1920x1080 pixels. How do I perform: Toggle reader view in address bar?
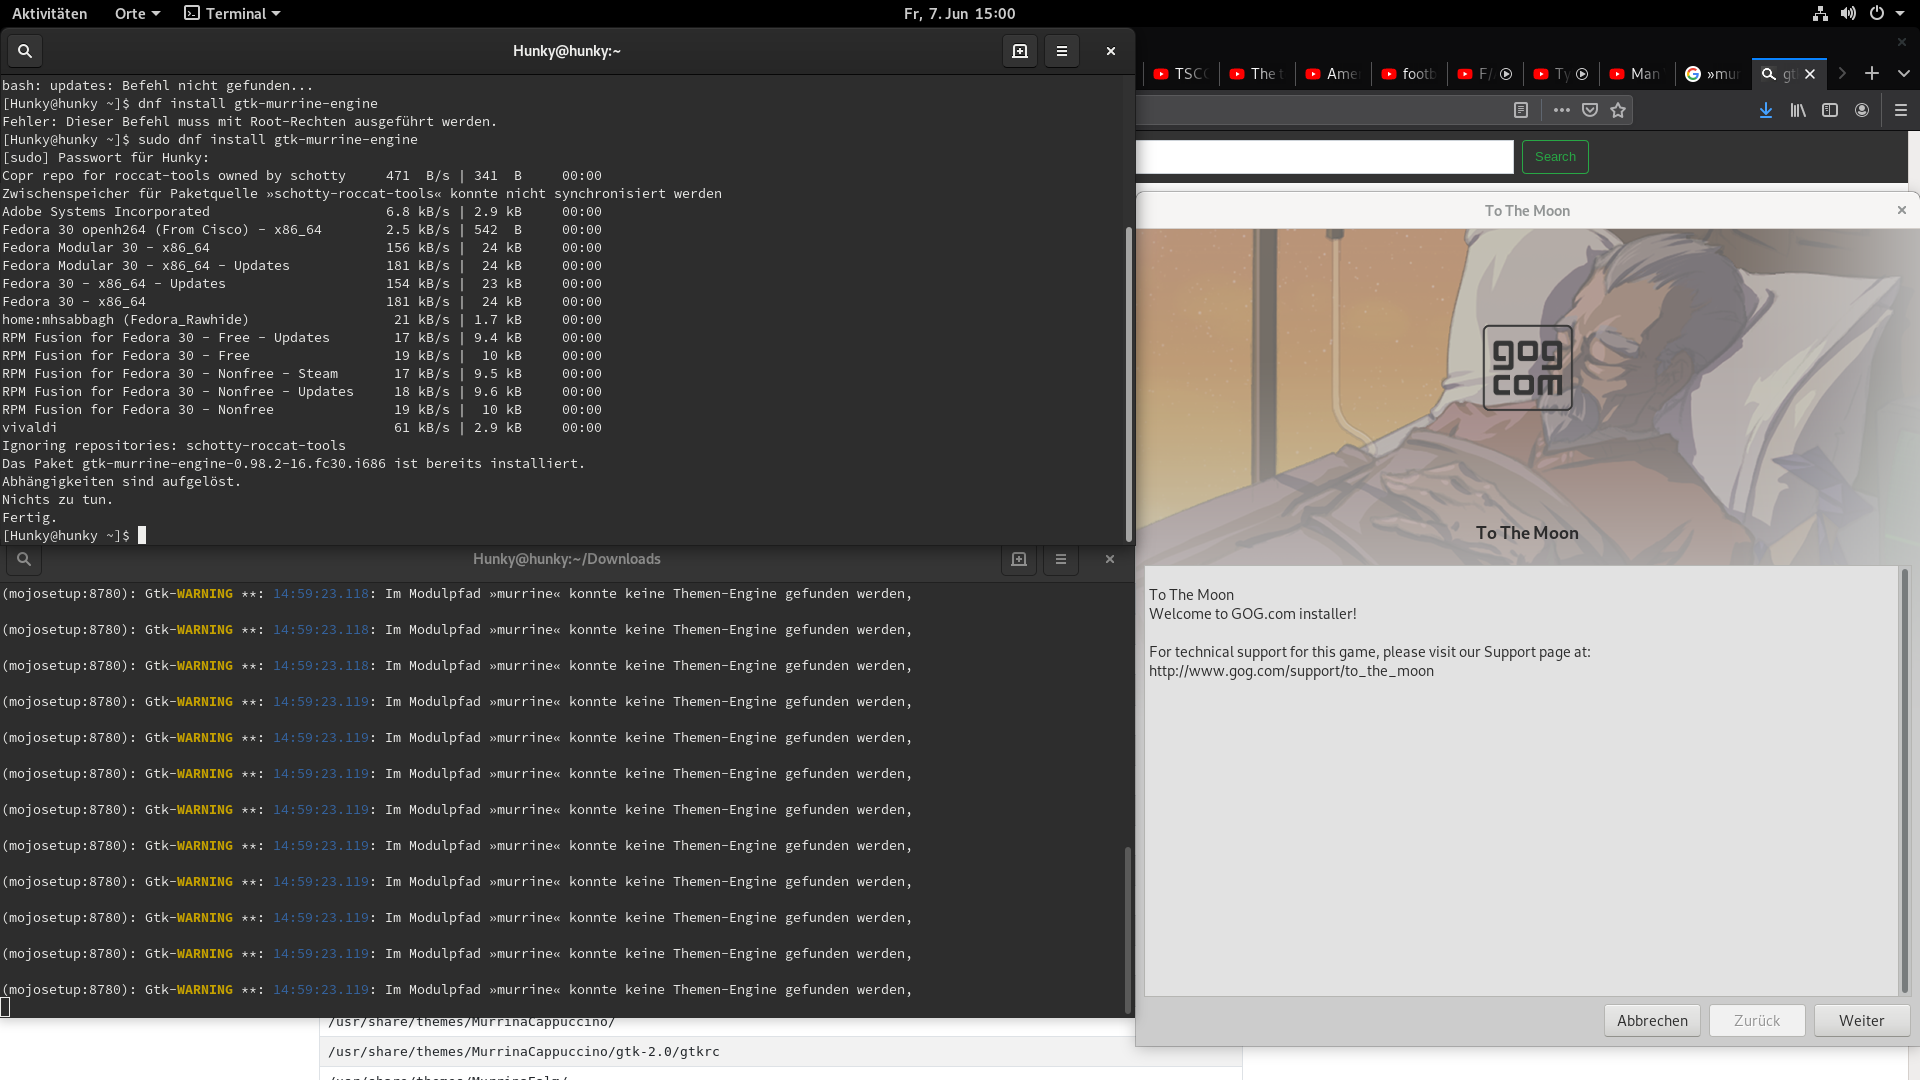[x=1521, y=110]
